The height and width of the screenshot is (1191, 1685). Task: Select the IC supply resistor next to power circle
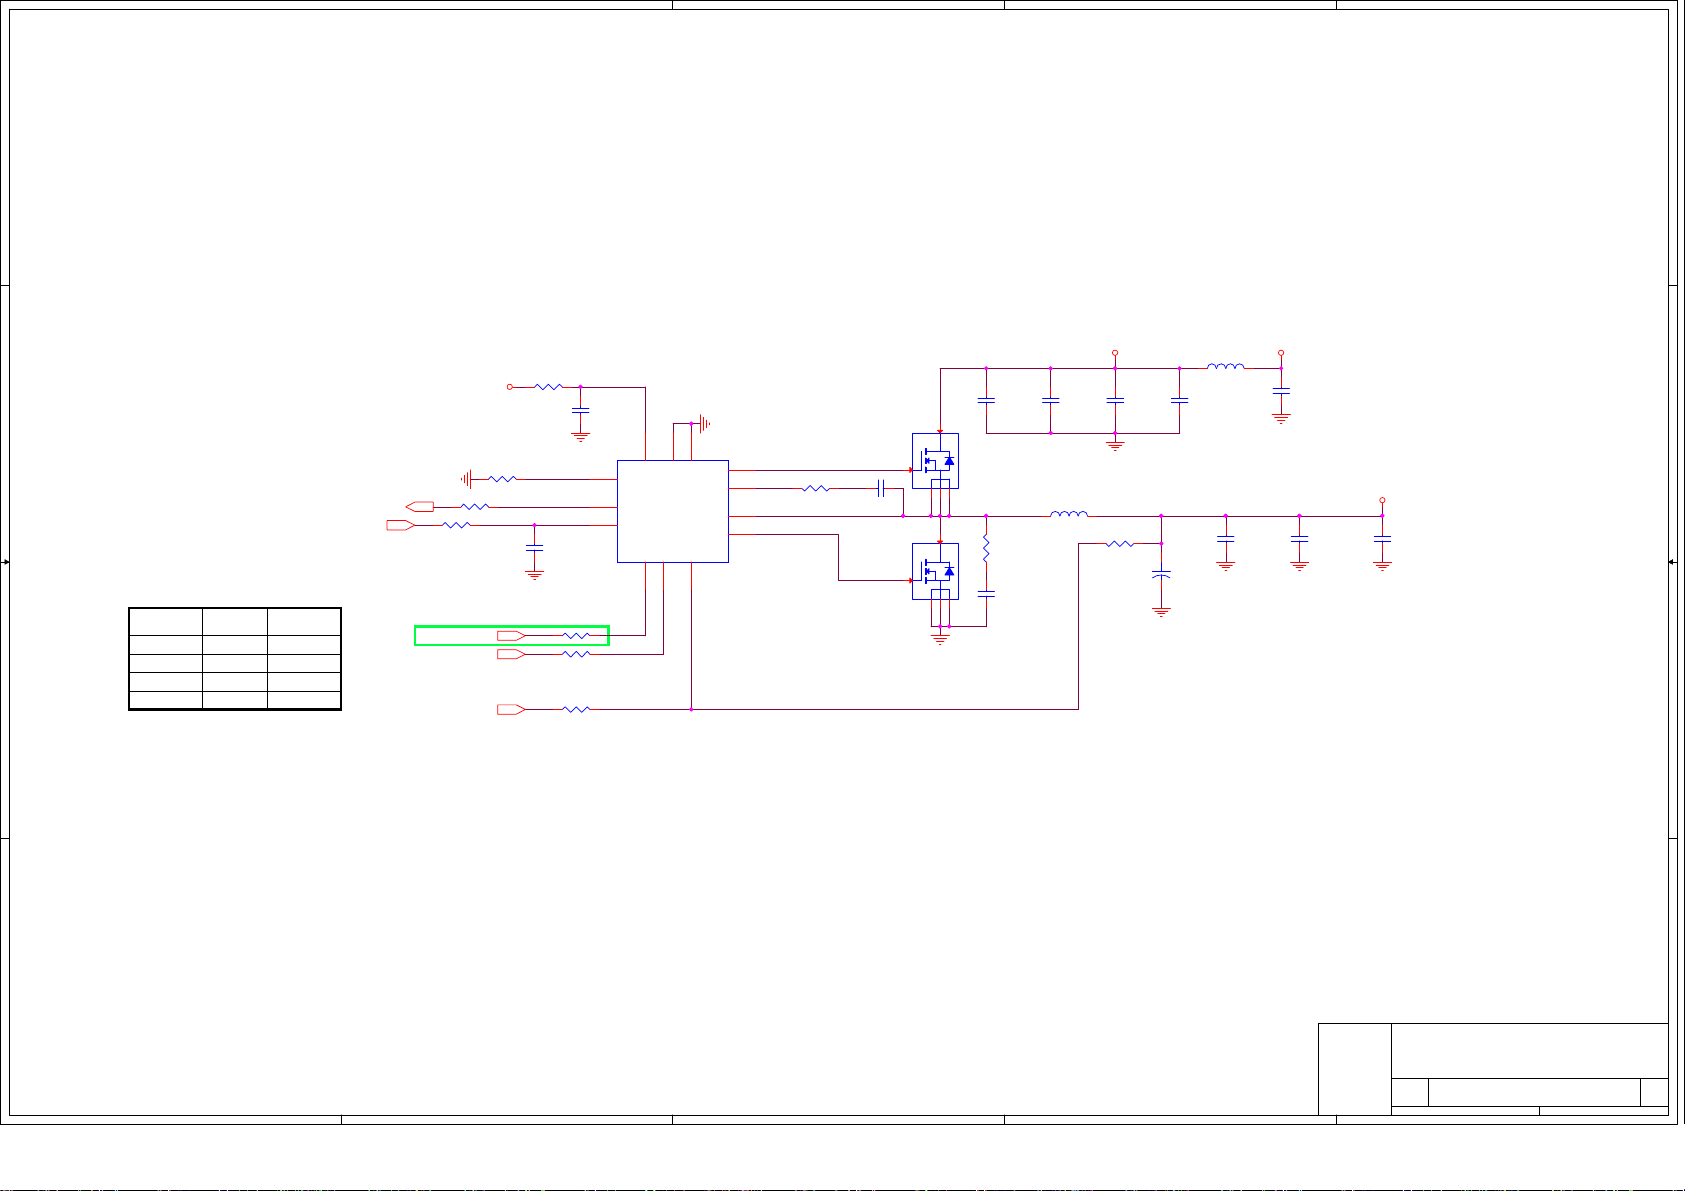point(549,386)
